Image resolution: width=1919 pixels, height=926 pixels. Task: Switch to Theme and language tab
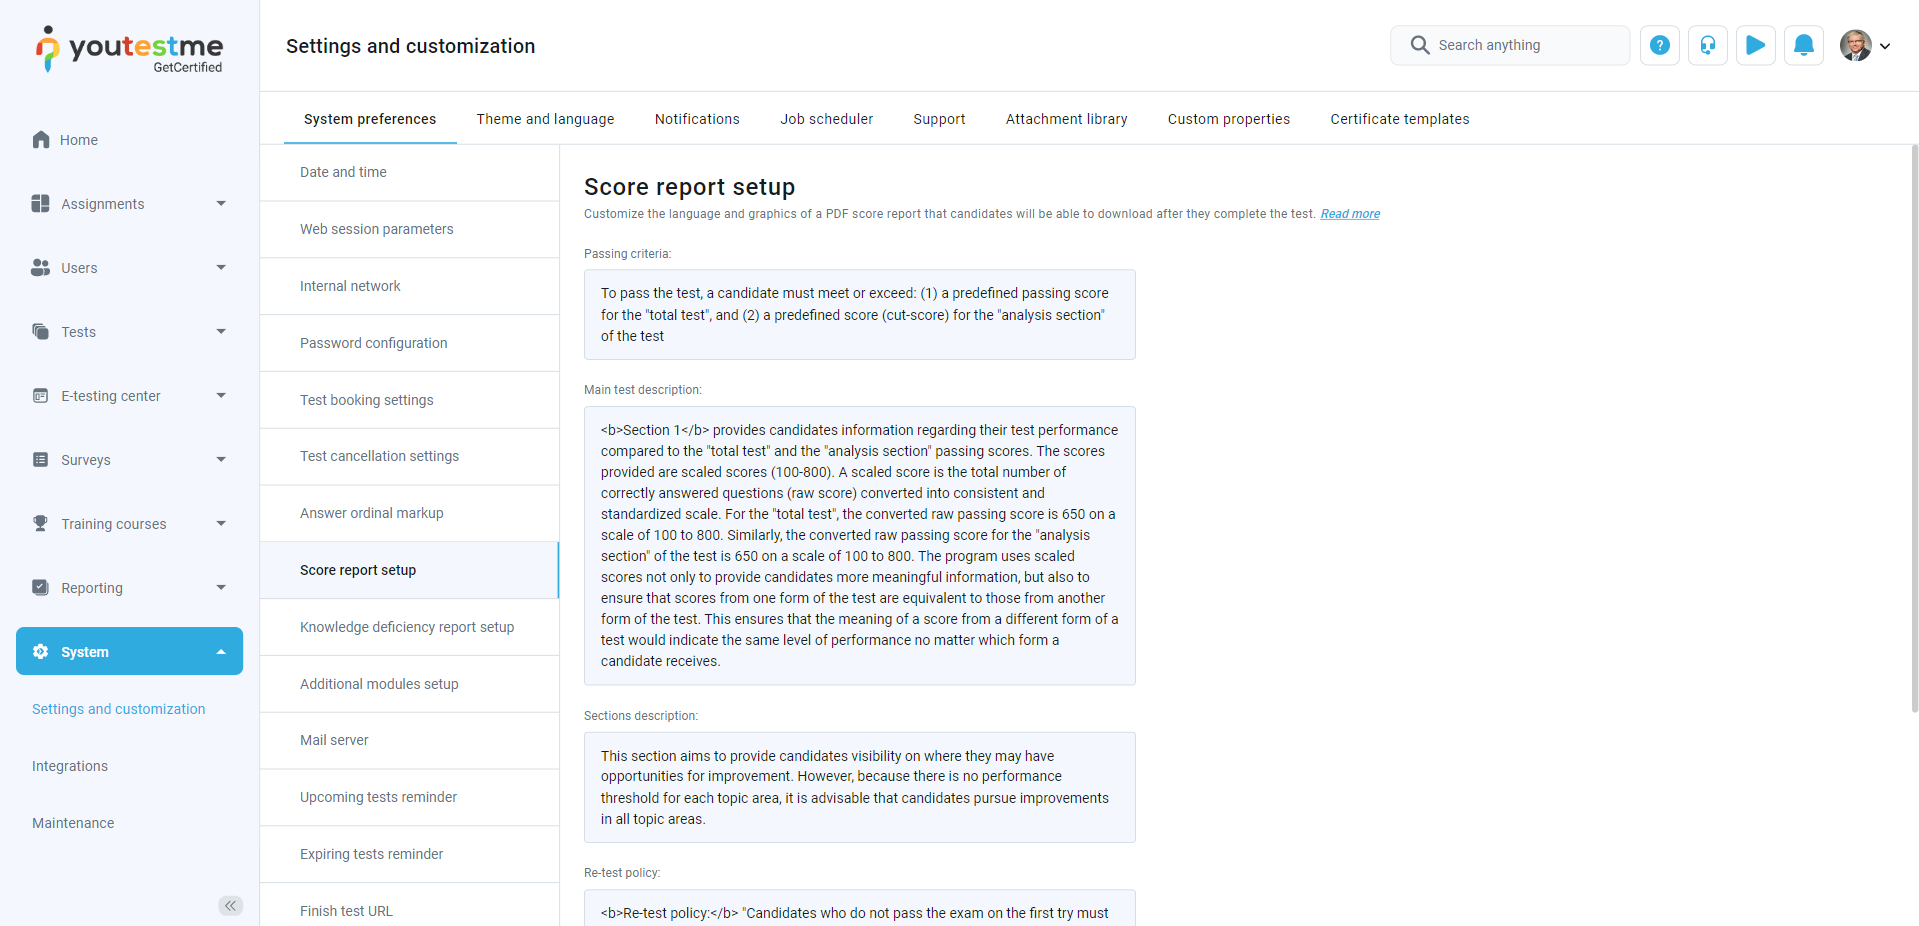pos(545,119)
